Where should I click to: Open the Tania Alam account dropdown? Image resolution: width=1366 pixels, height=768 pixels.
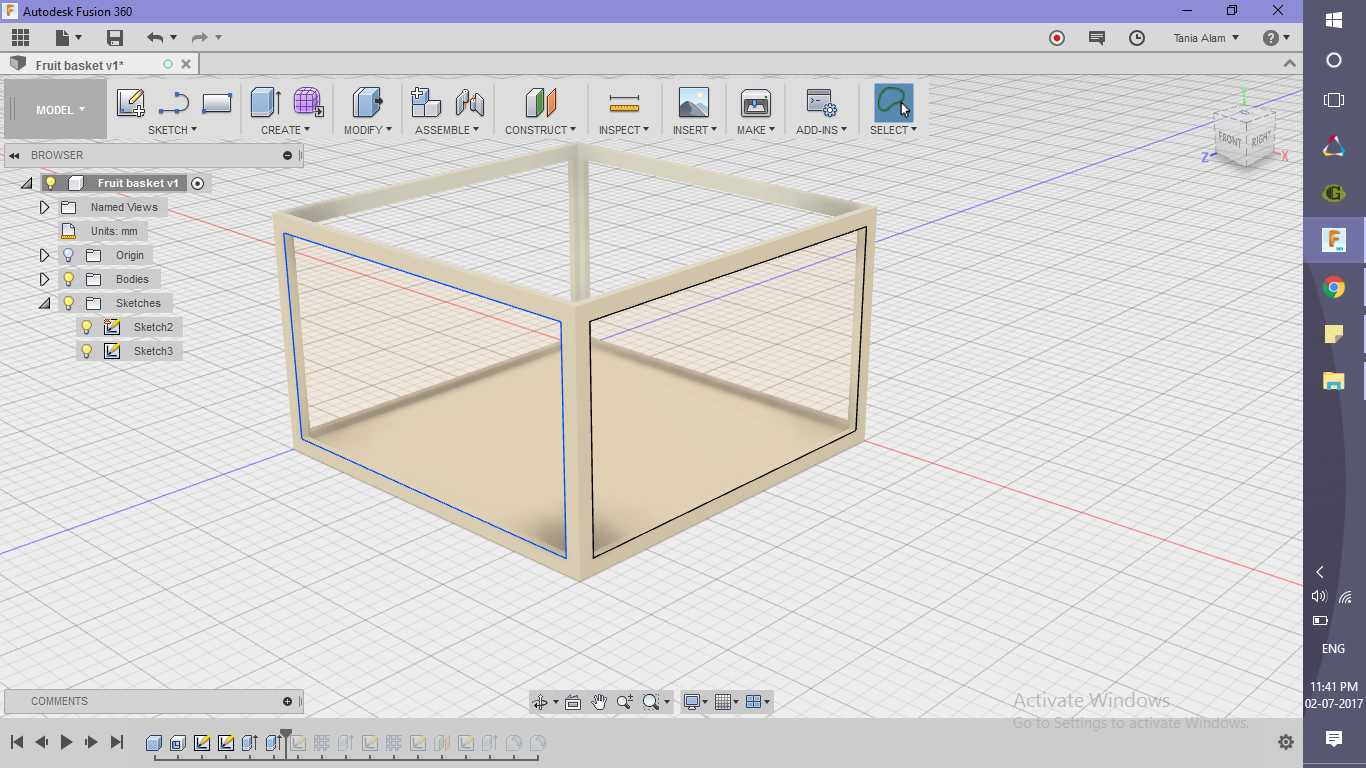(x=1206, y=38)
